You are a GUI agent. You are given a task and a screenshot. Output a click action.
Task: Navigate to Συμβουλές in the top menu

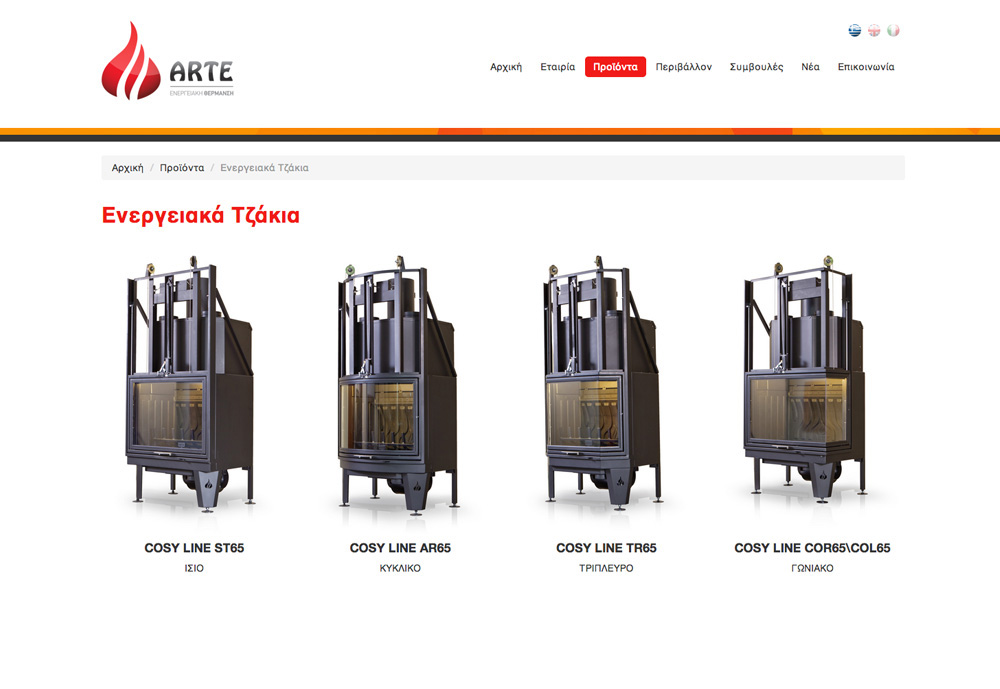(x=757, y=67)
